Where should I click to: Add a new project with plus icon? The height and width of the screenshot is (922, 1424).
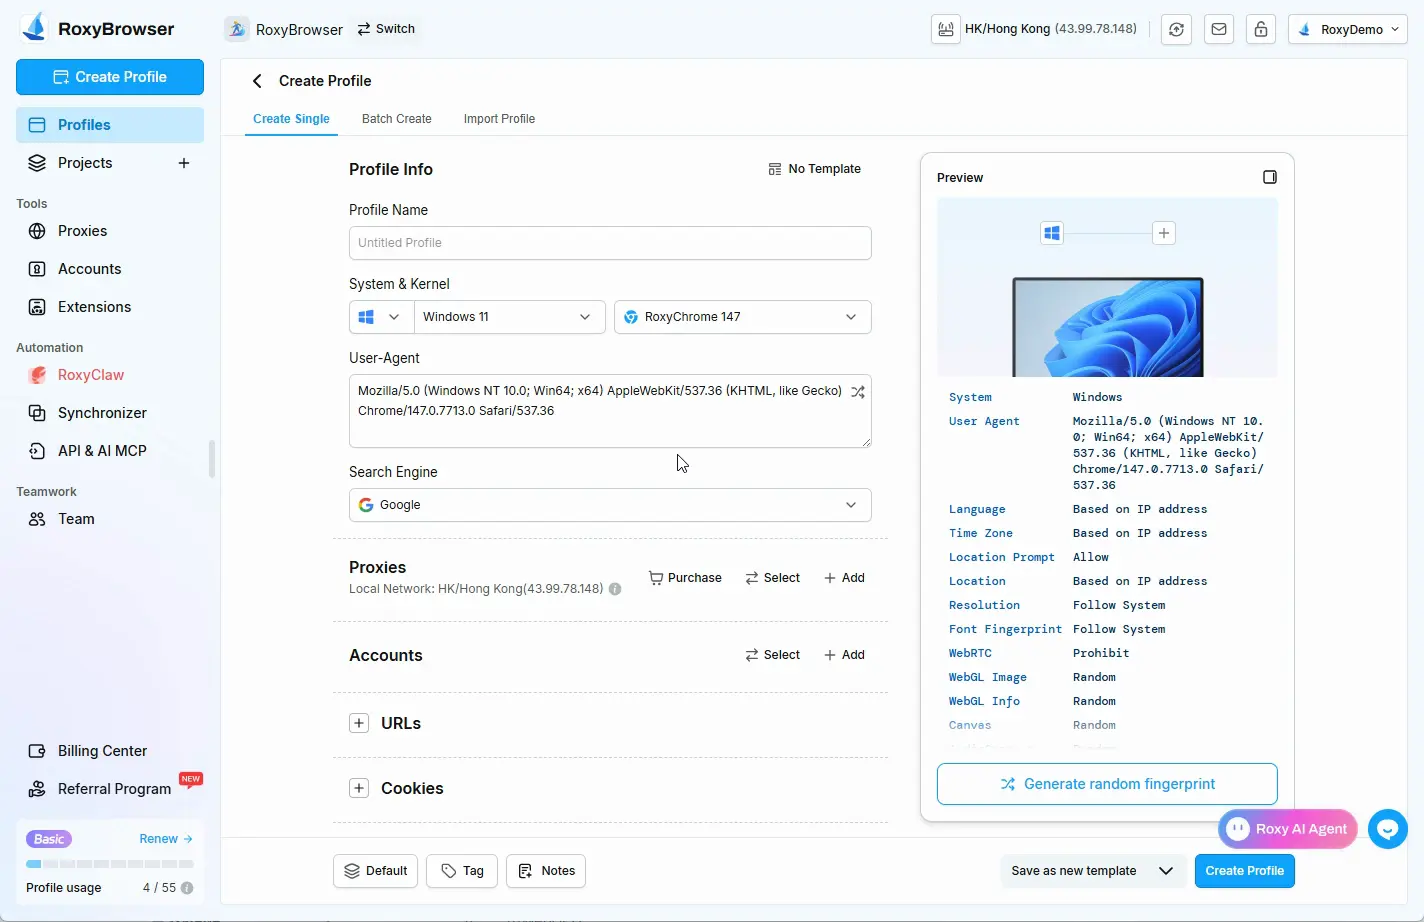point(184,163)
